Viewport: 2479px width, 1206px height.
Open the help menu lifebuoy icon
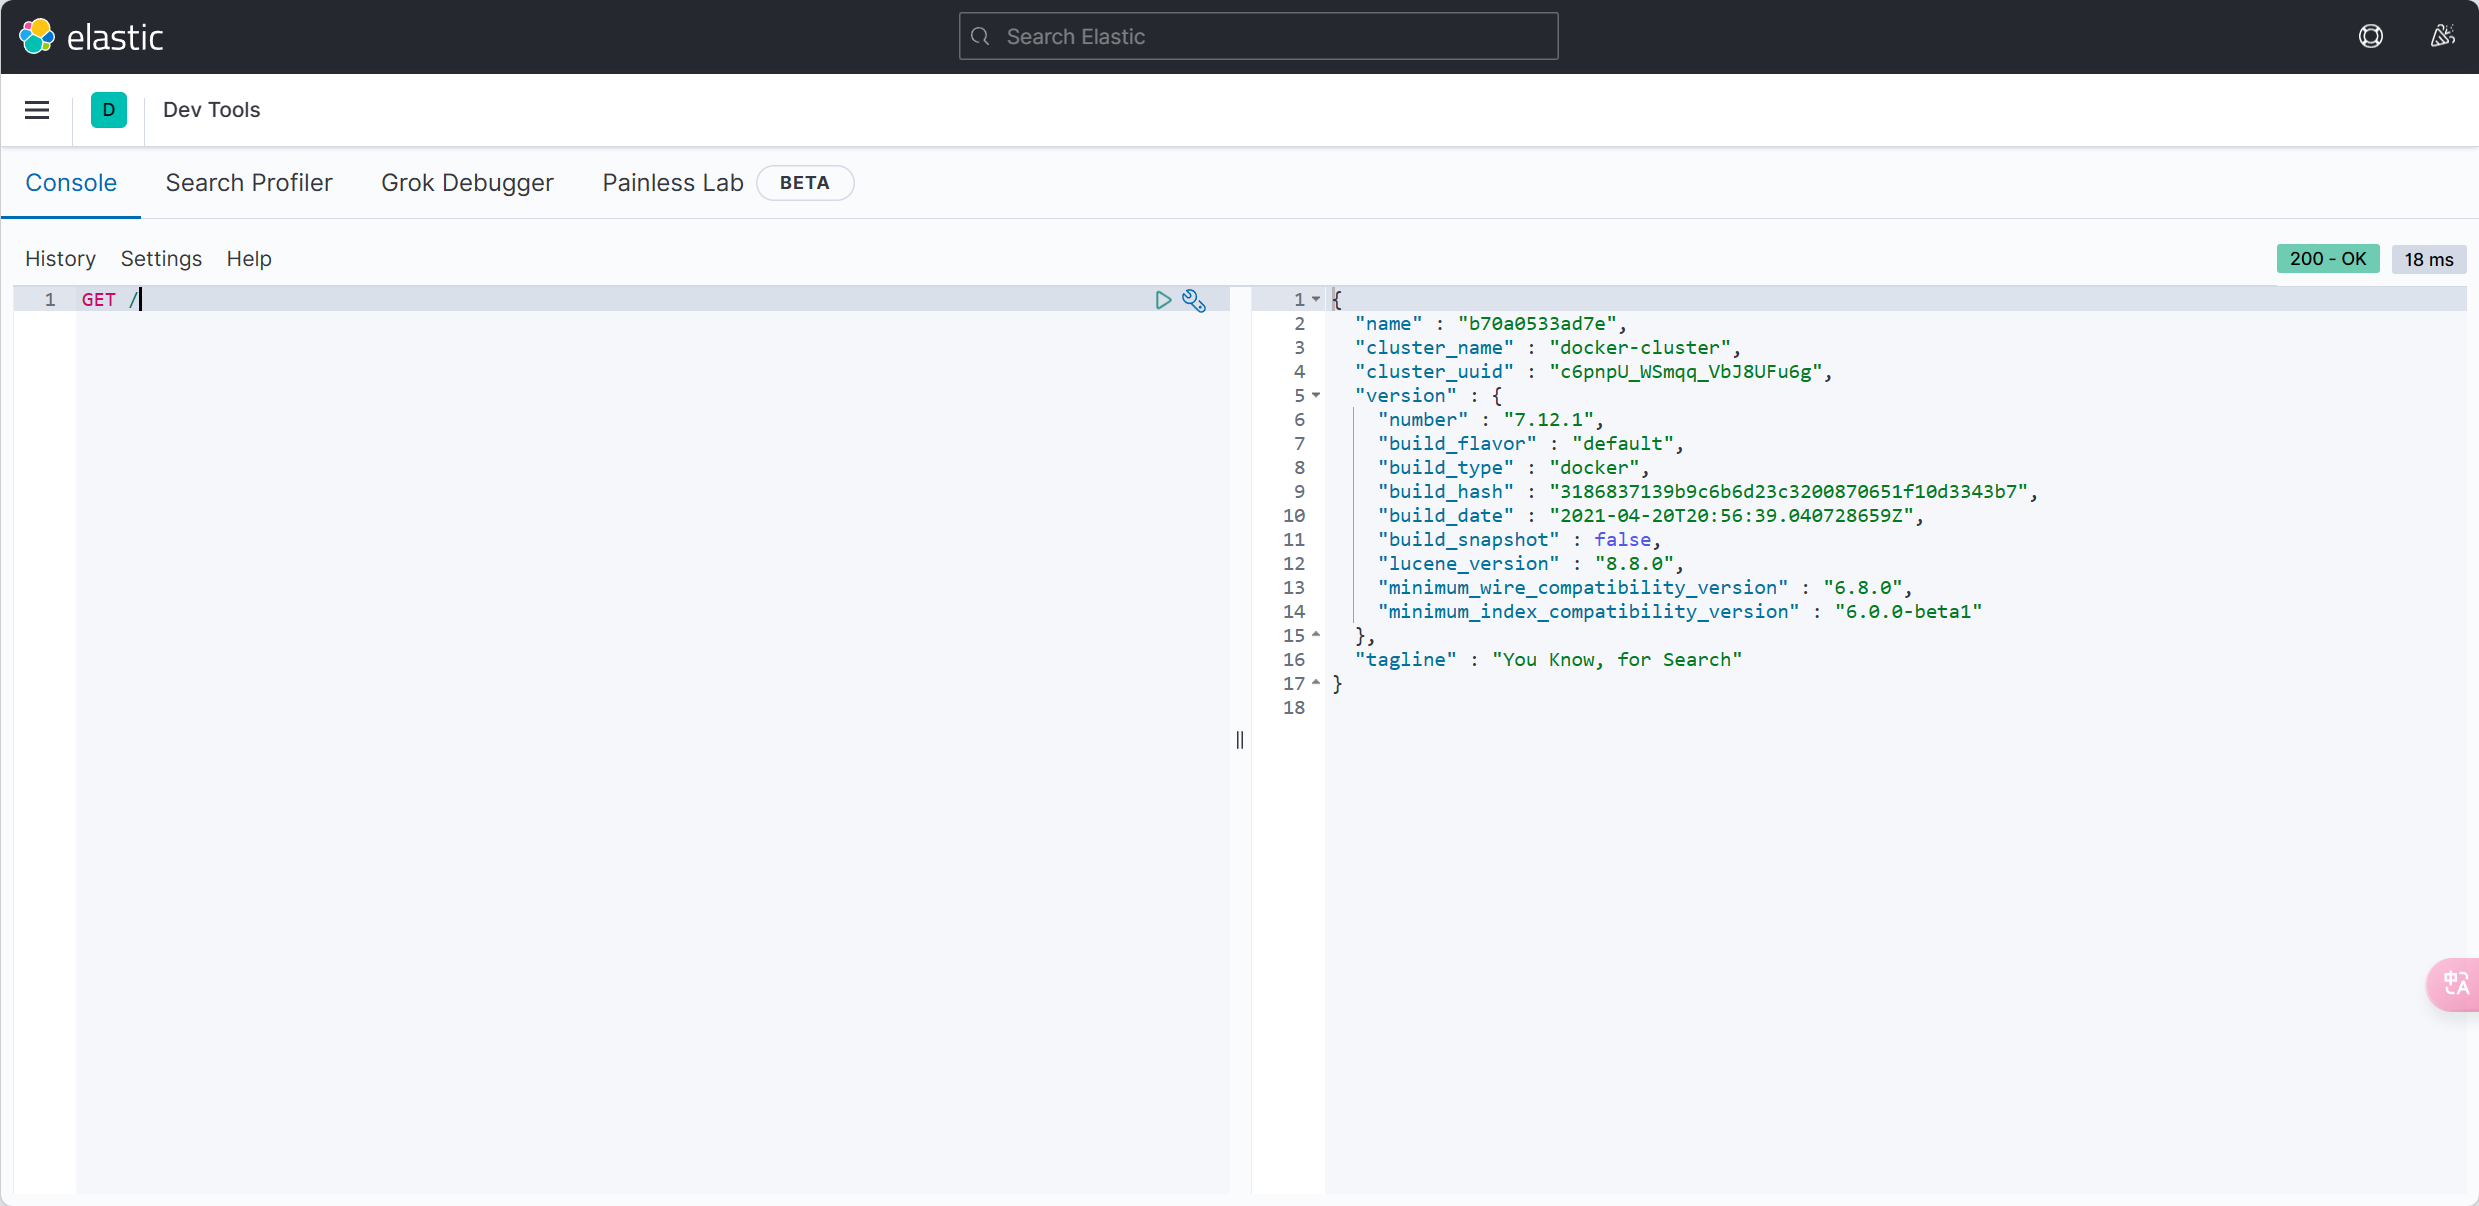pos(2370,37)
